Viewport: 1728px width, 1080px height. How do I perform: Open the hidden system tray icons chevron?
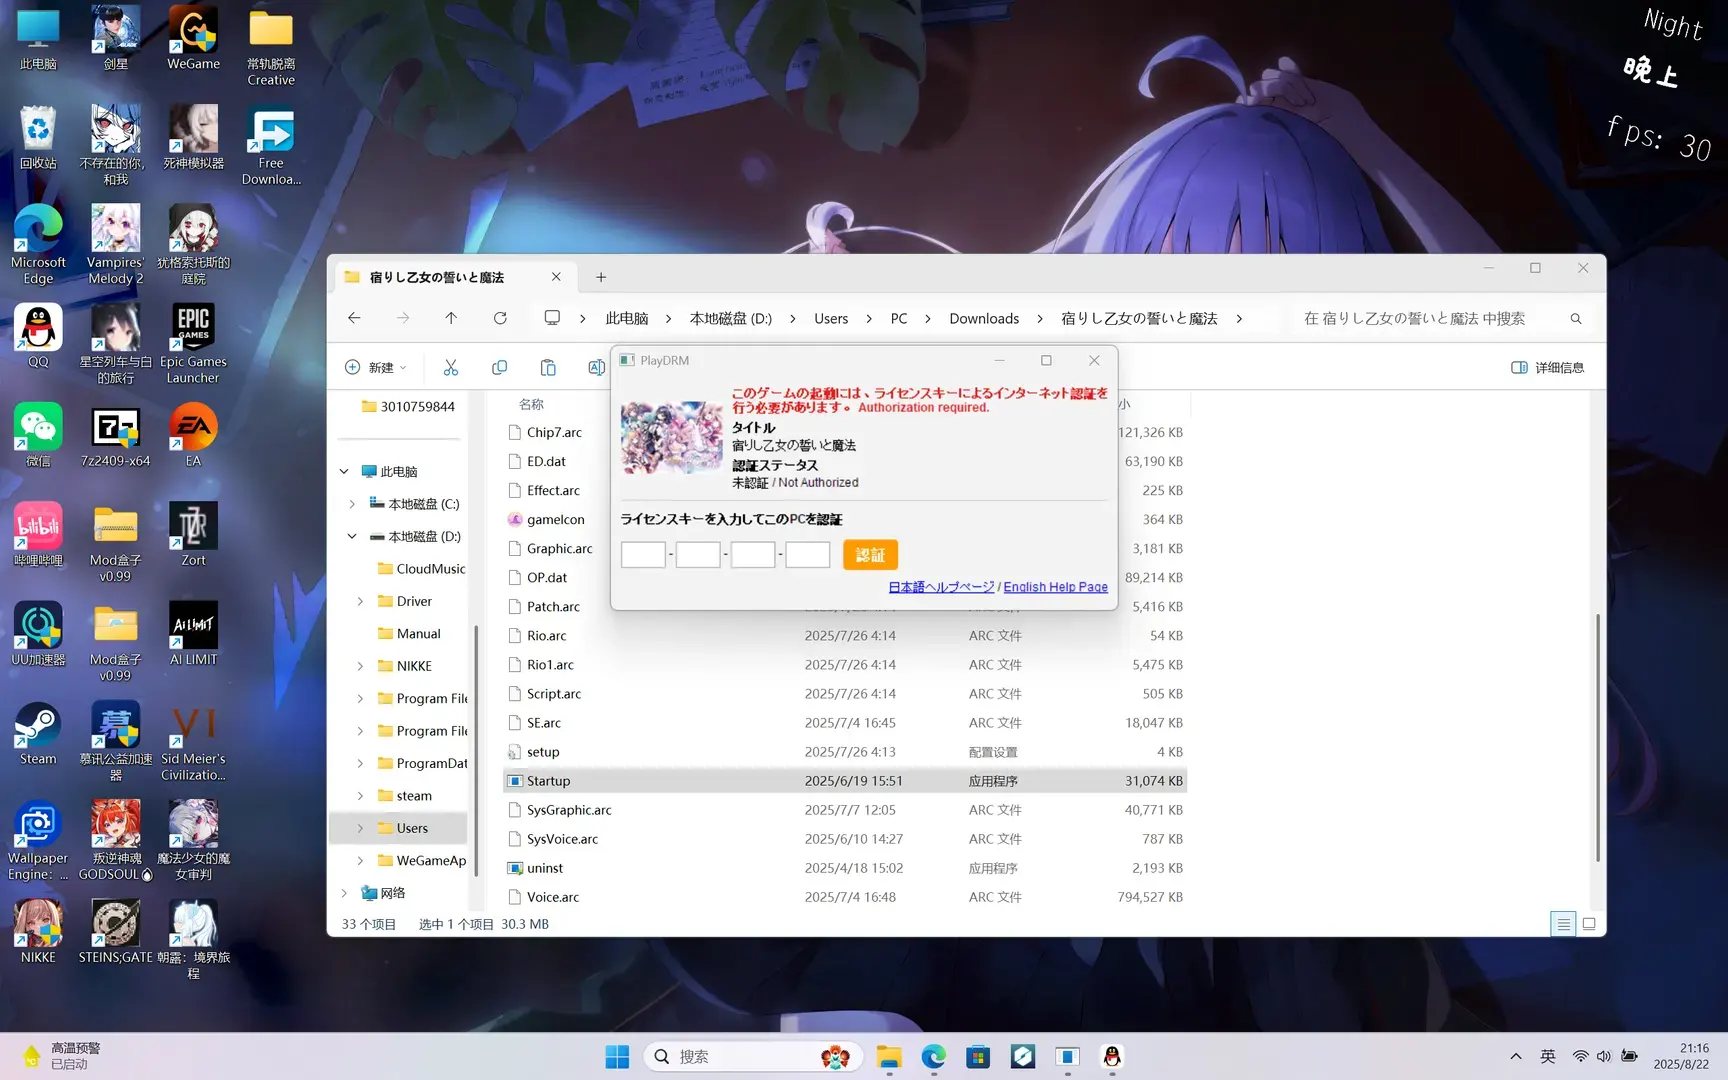coord(1516,1056)
